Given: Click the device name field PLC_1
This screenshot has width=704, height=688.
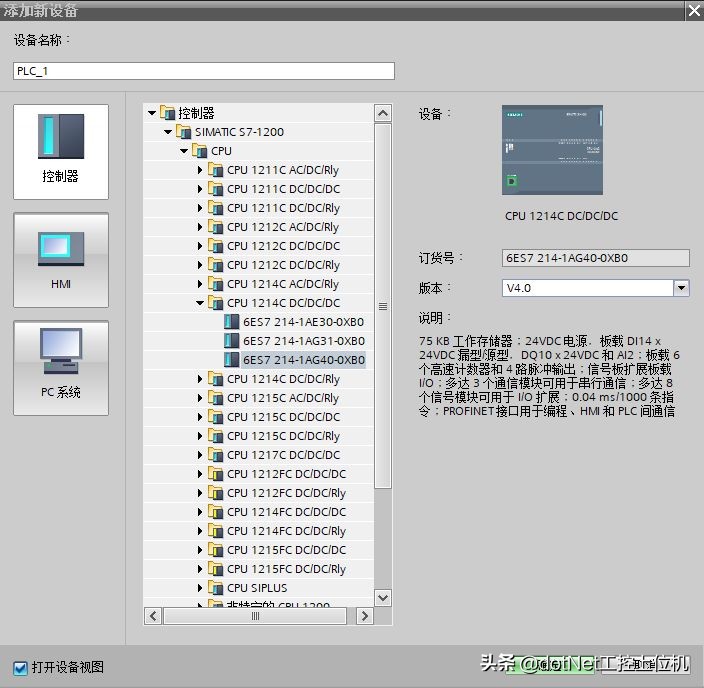Looking at the screenshot, I should point(204,71).
